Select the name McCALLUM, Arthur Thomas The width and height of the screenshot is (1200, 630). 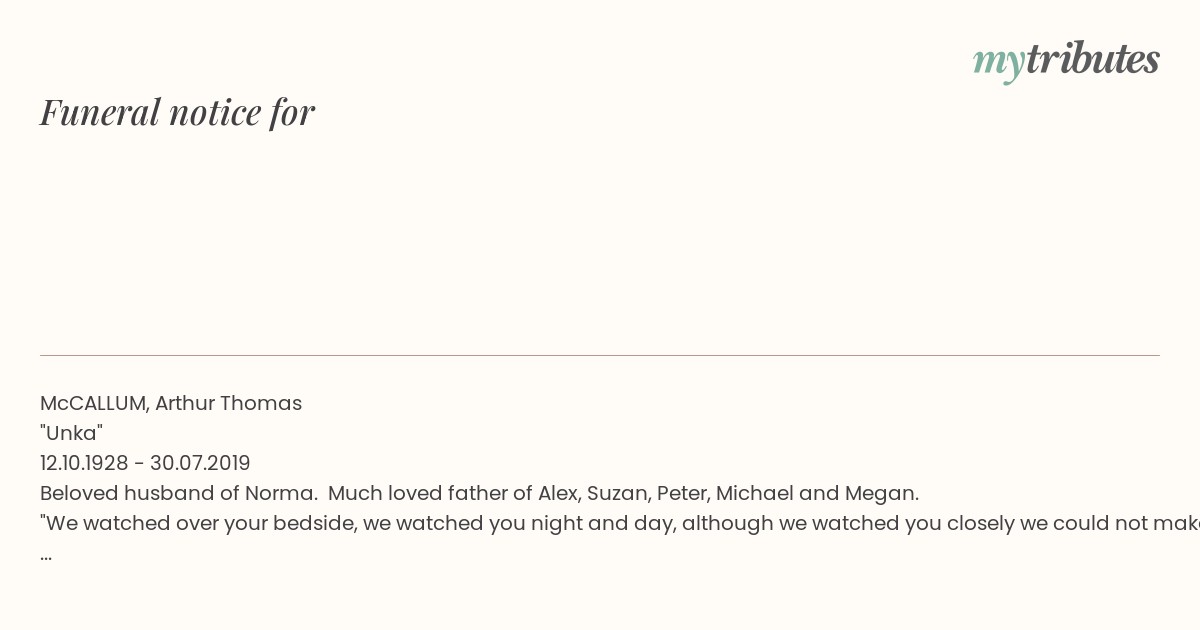pyautogui.click(x=171, y=403)
